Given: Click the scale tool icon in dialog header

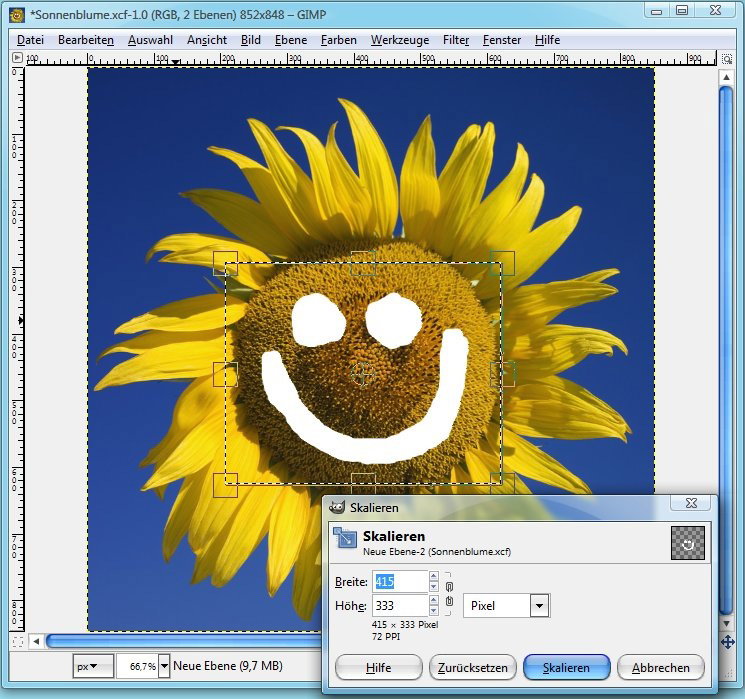Looking at the screenshot, I should click(x=345, y=537).
